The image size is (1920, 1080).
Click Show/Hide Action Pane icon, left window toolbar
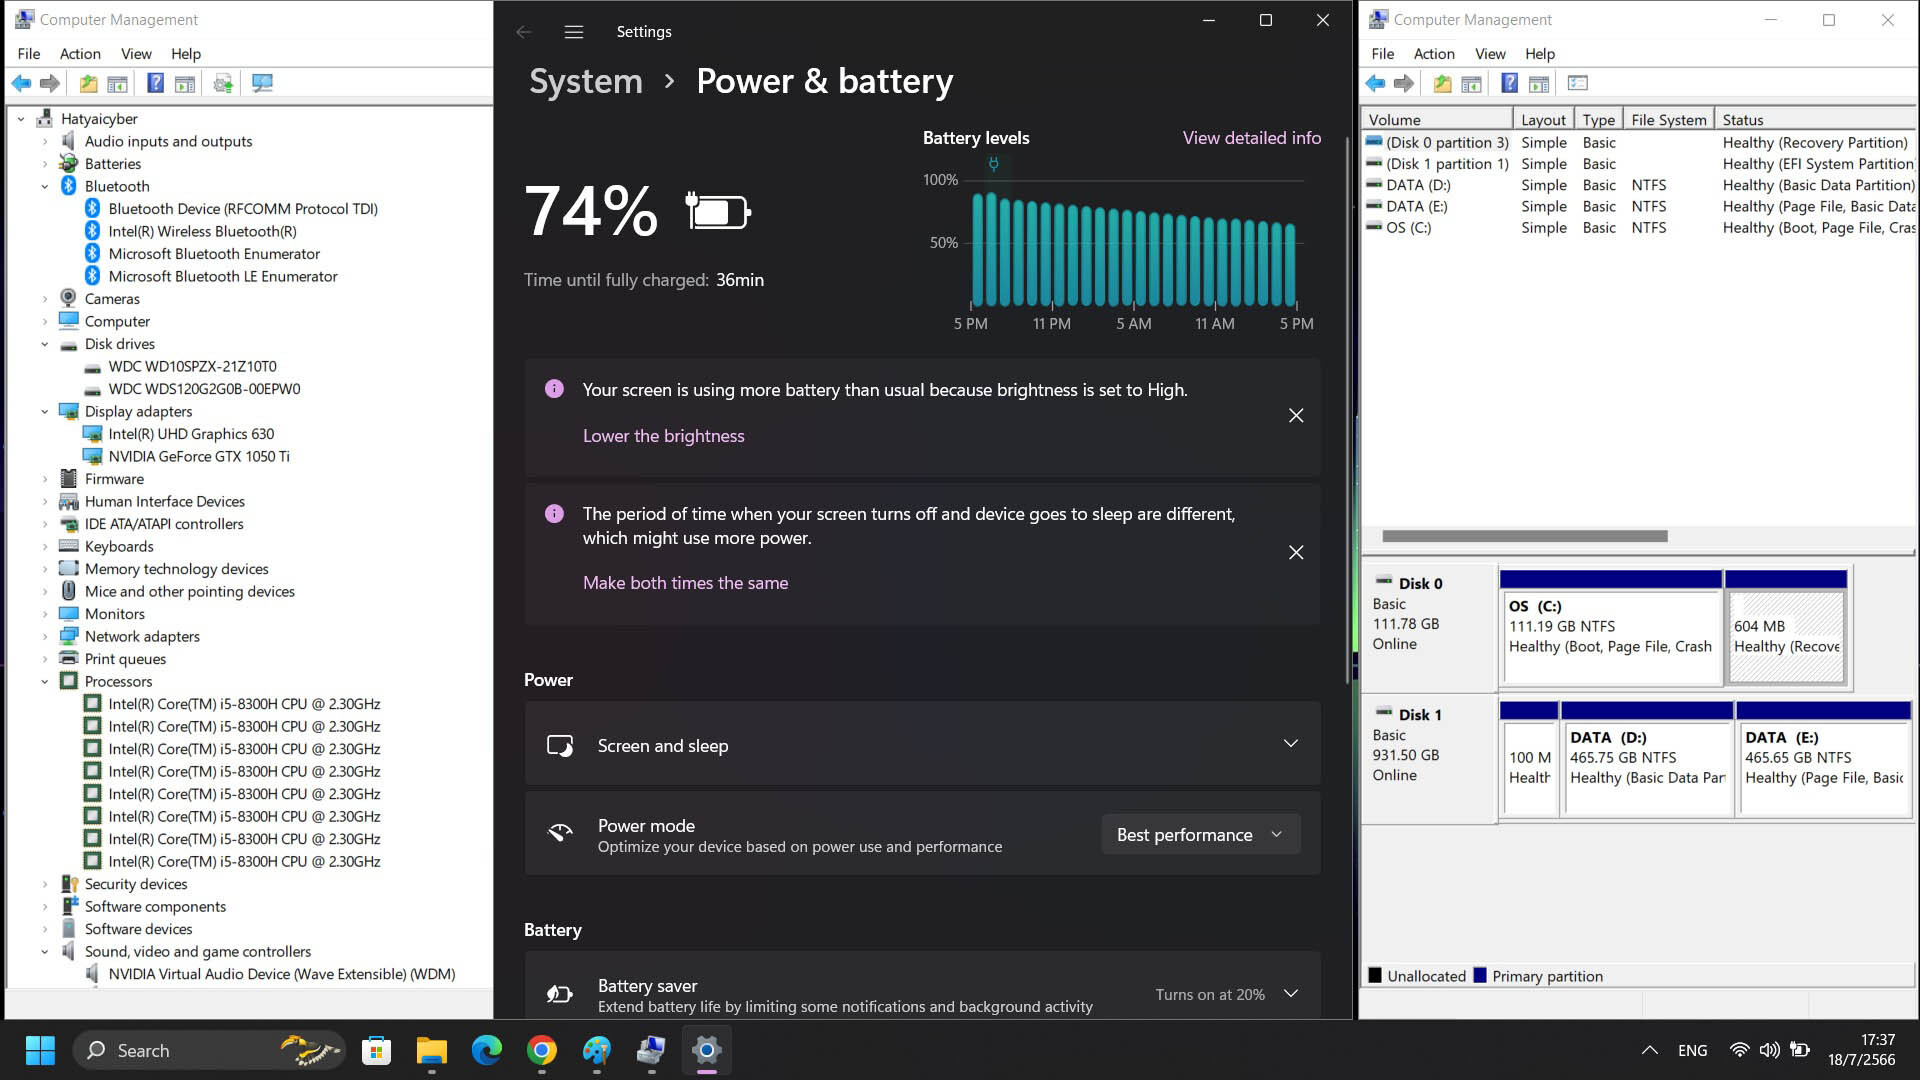(185, 84)
